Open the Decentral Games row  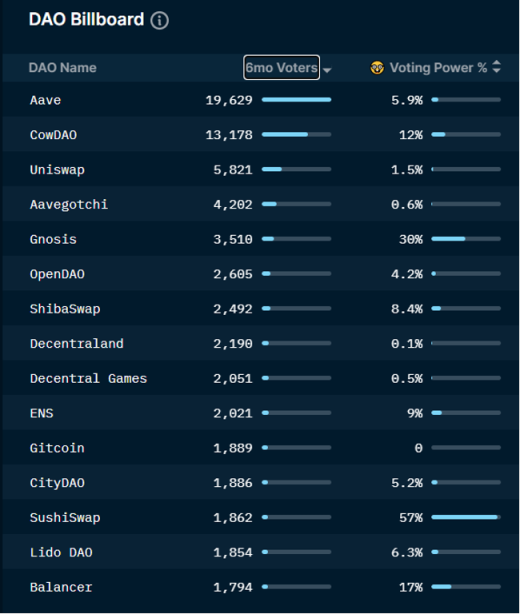260,378
